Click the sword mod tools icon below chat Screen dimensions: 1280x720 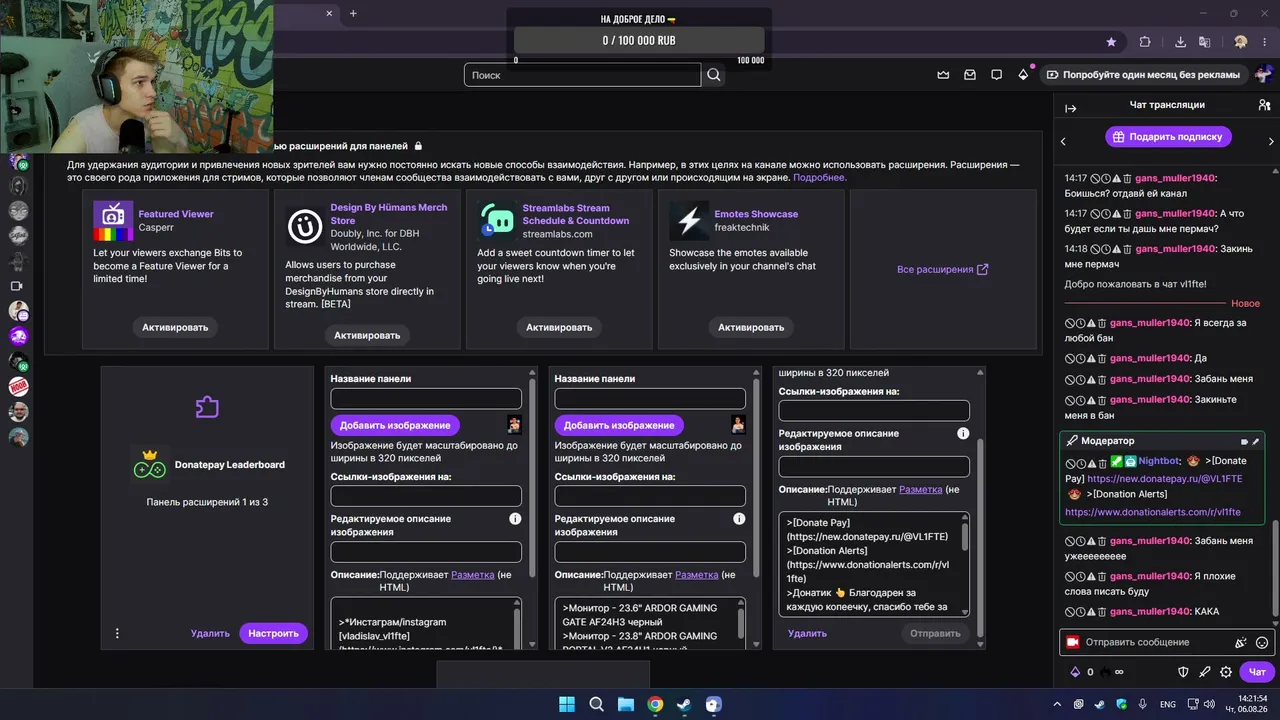(x=1205, y=672)
